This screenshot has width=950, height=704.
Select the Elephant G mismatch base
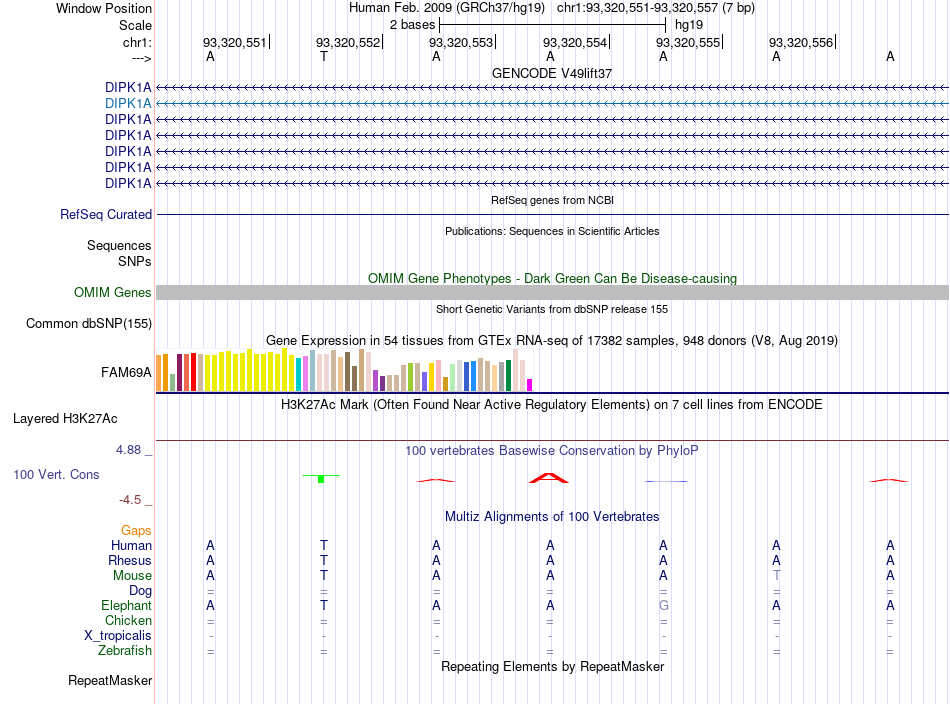664,605
